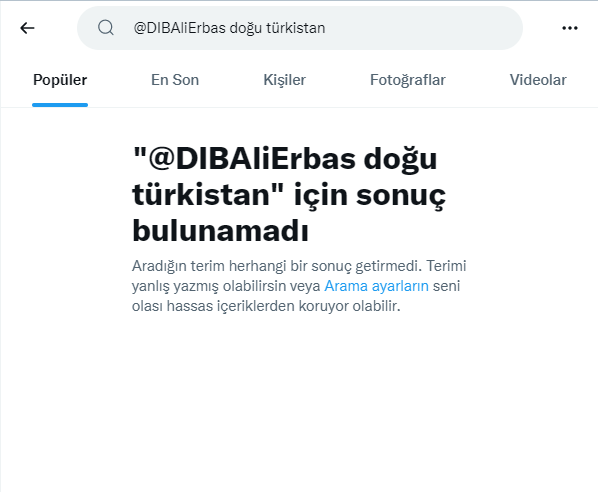The height and width of the screenshot is (492, 598).
Task: Click the word 'seni' after the link
Action: pyautogui.click(x=446, y=286)
